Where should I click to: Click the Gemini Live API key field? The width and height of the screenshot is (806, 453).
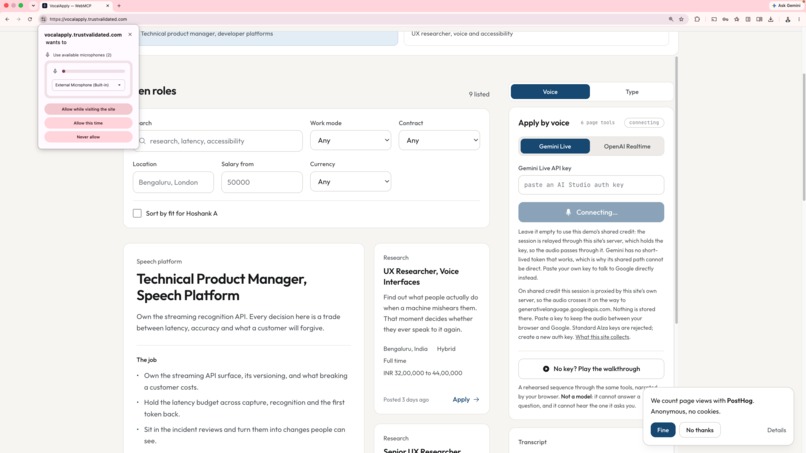(x=591, y=185)
